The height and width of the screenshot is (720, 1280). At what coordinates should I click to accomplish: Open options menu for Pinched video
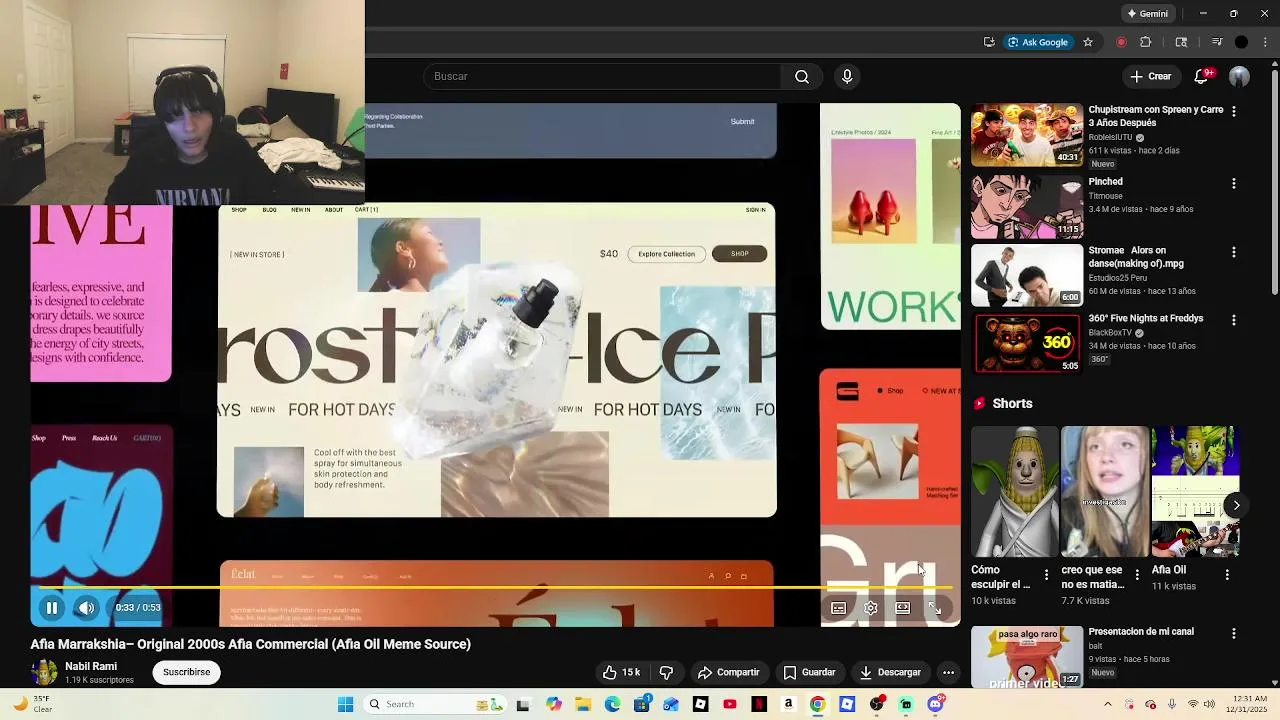1234,184
